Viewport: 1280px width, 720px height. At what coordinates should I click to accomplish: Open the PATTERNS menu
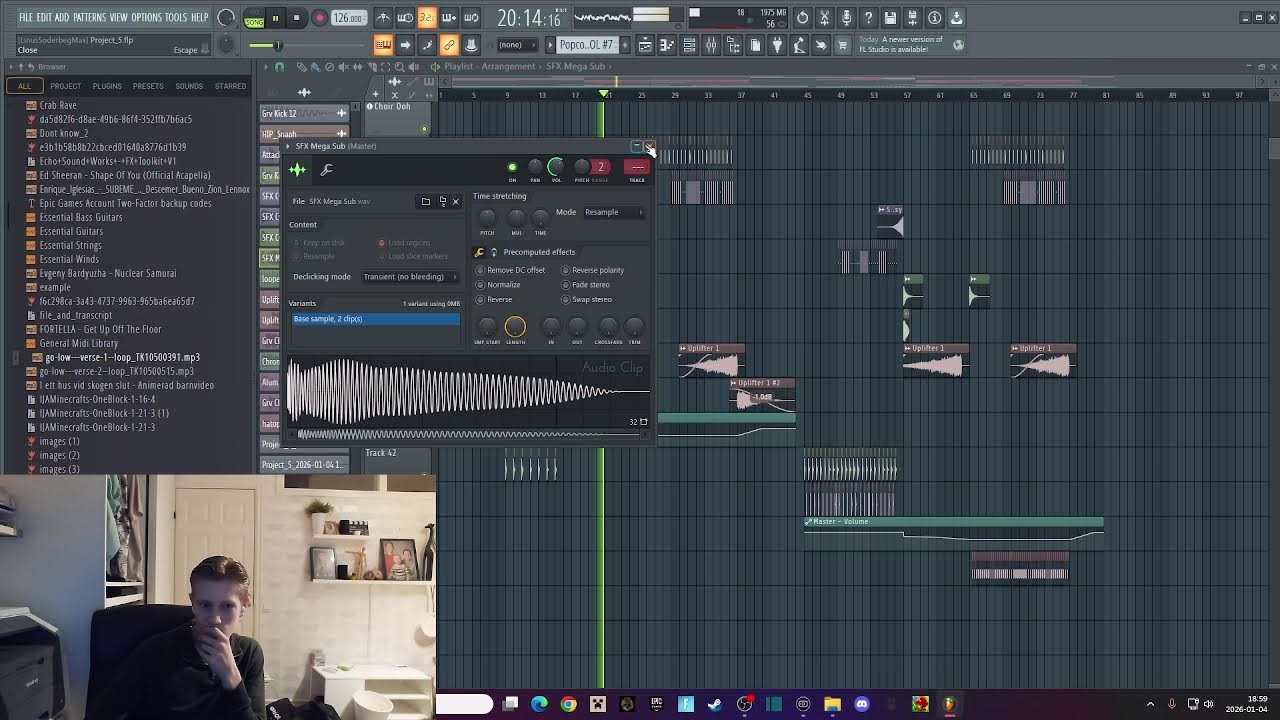point(89,18)
